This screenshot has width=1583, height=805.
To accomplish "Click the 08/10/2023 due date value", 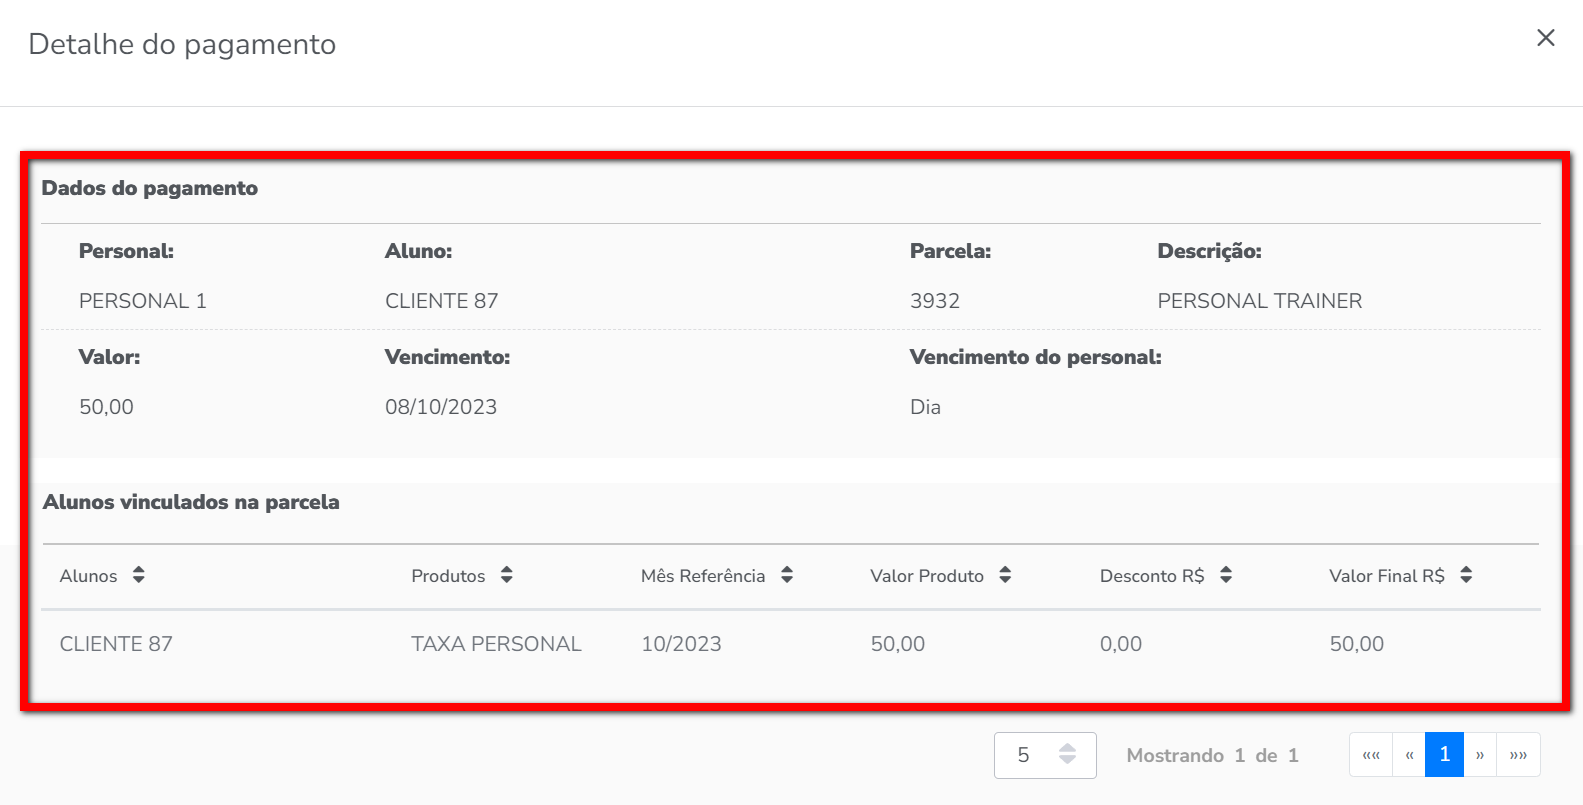I will coord(441,407).
